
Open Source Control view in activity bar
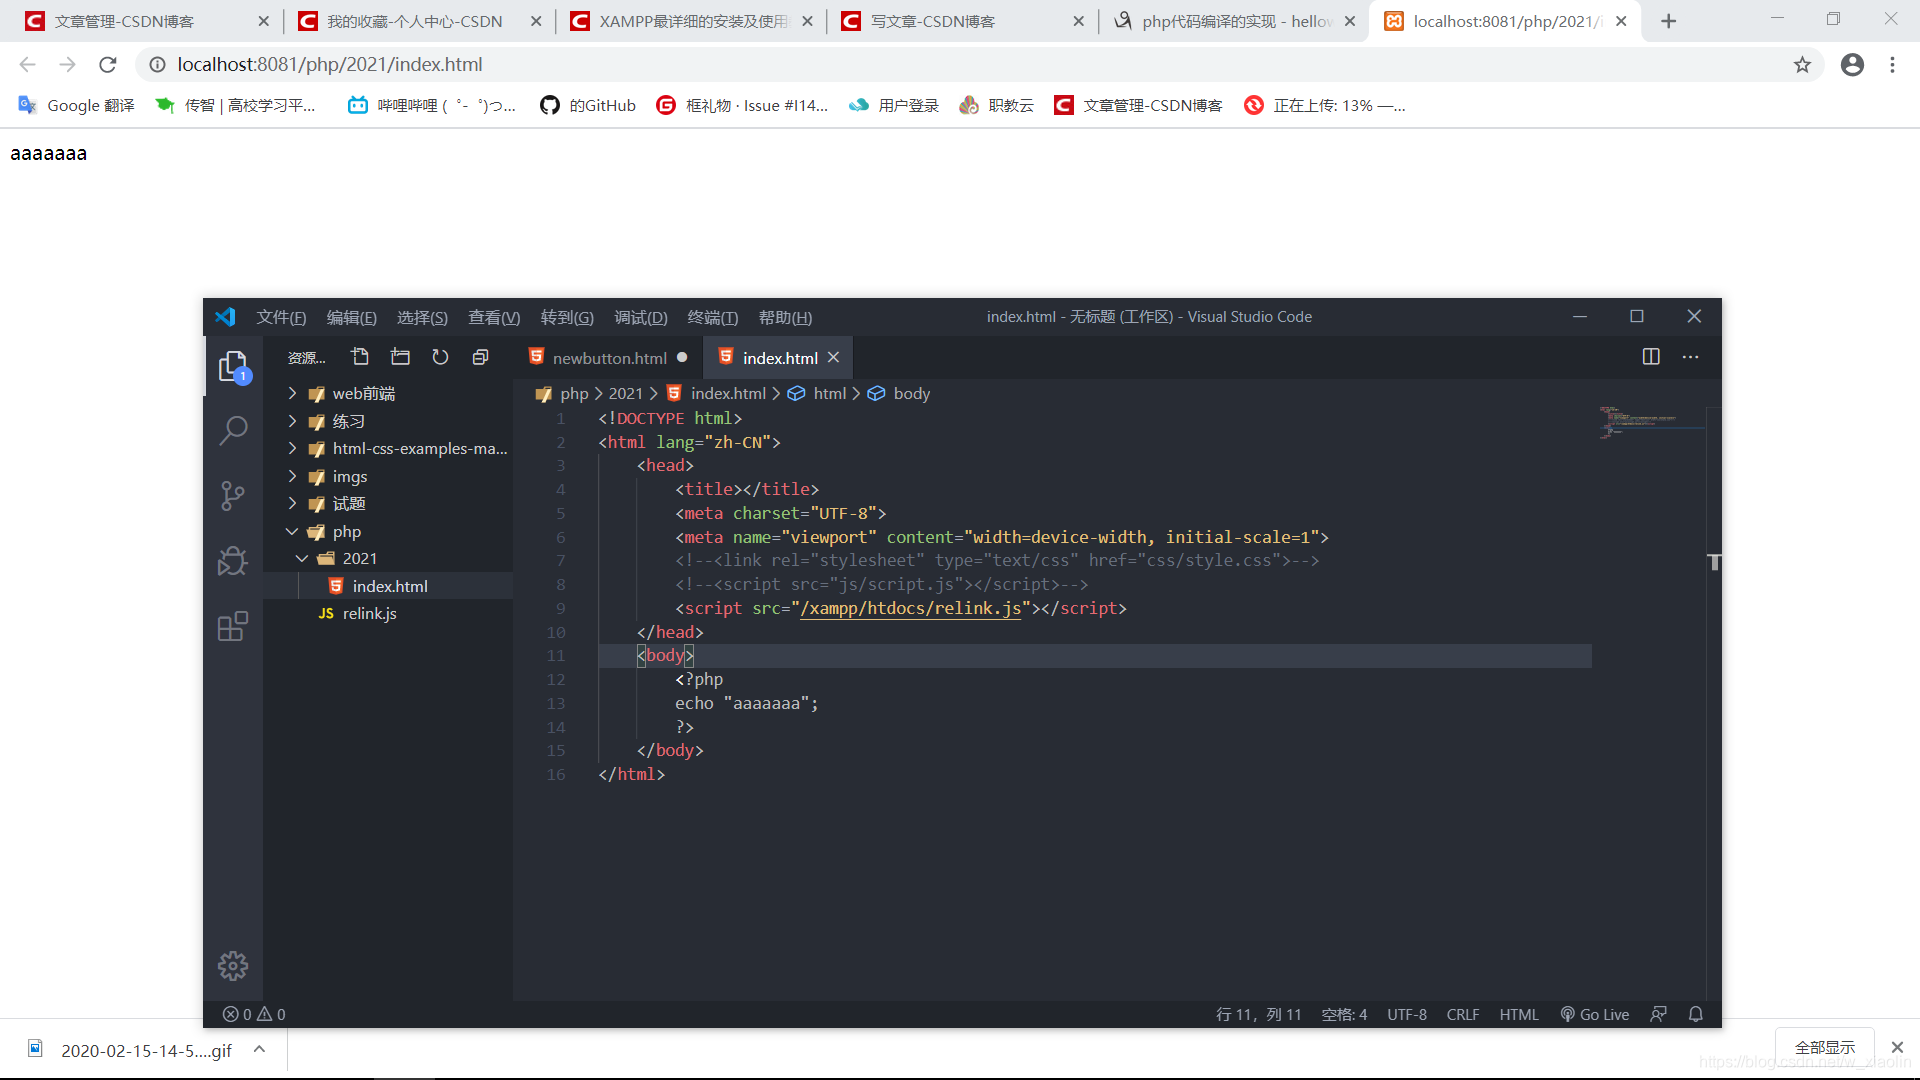tap(233, 496)
